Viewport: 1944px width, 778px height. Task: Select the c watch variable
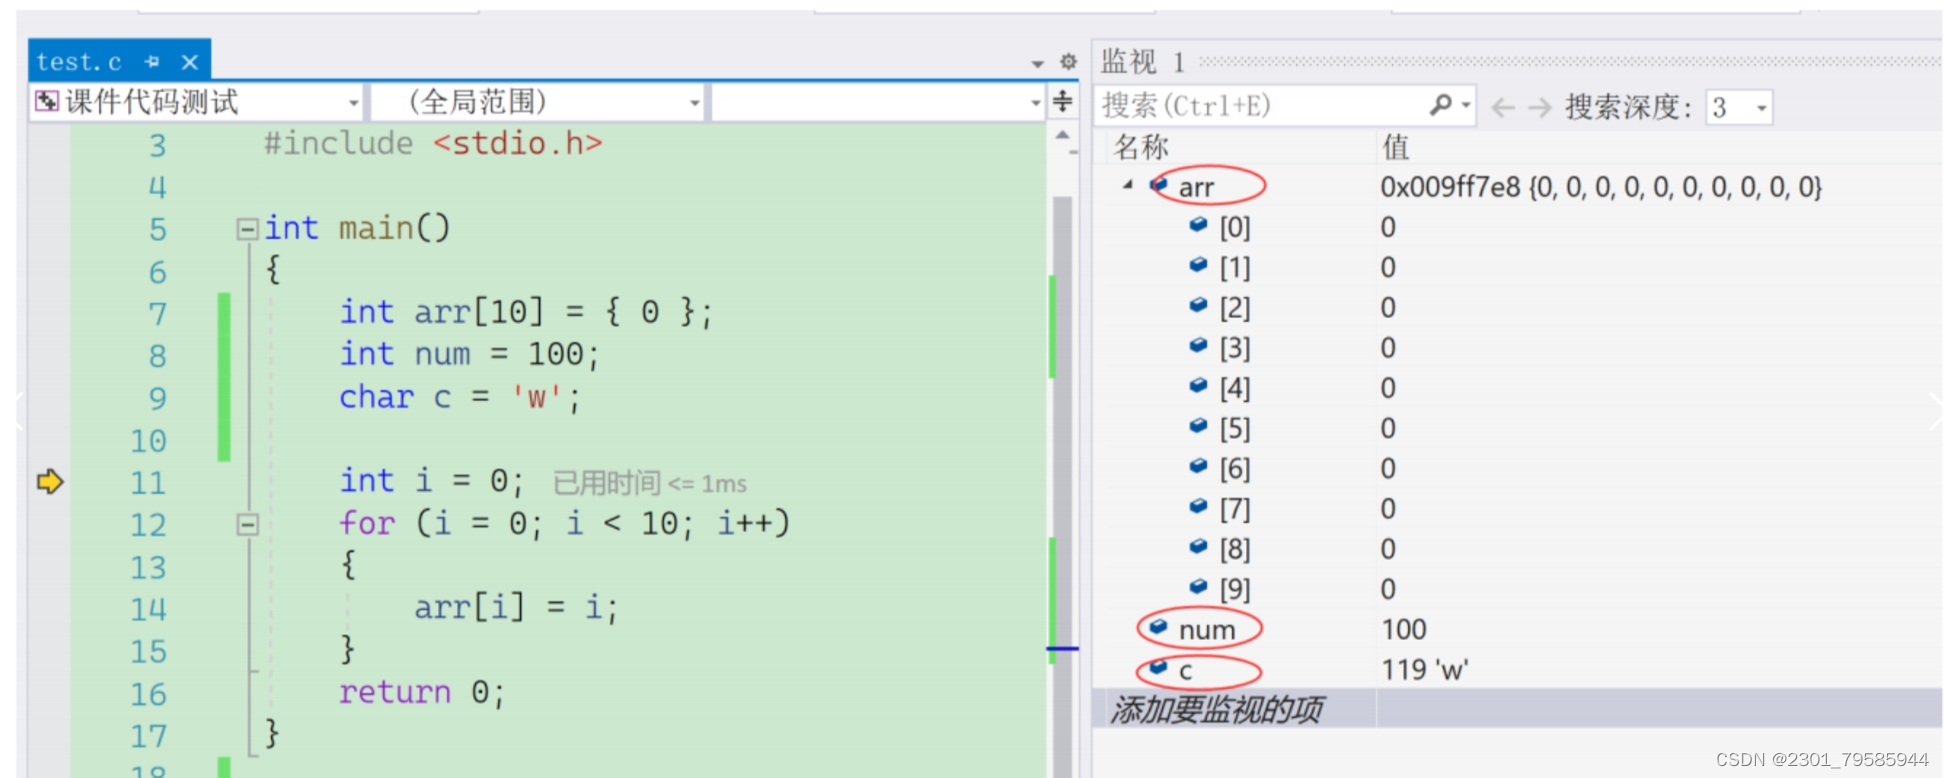point(1185,671)
